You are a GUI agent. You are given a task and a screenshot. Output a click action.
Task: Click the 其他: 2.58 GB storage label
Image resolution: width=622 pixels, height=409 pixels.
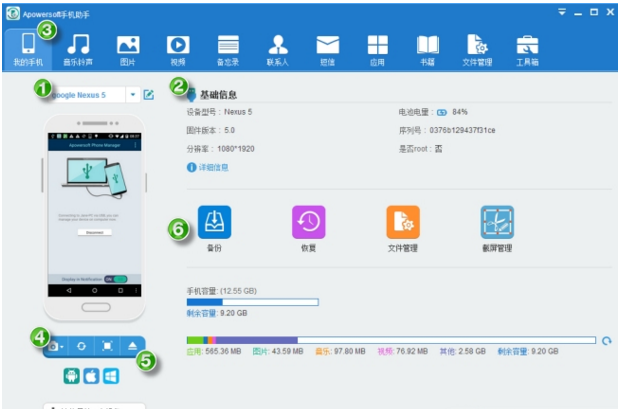click(463, 351)
